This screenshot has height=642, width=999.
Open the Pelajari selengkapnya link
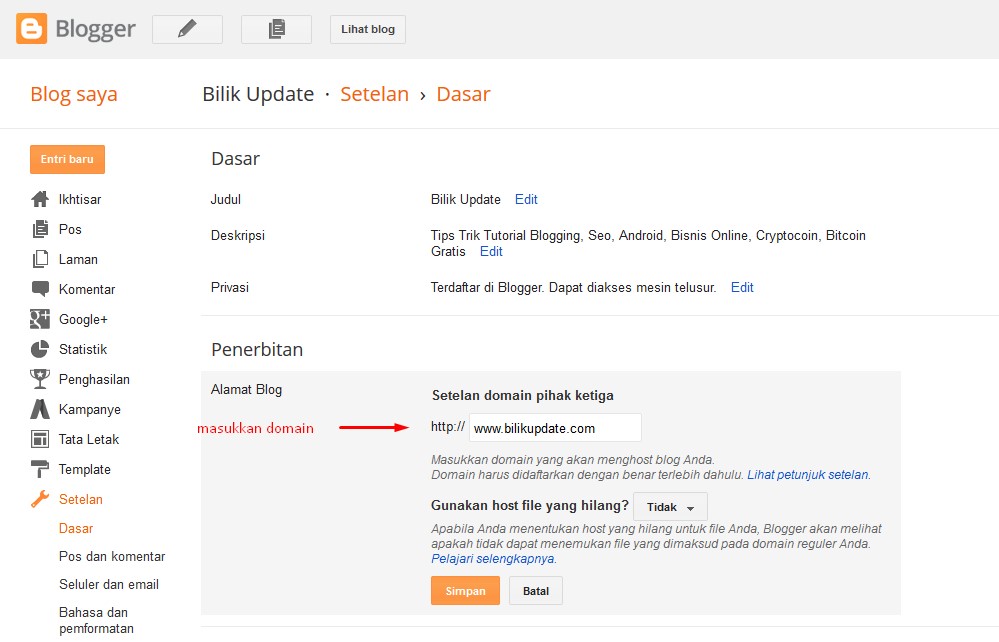[492, 559]
